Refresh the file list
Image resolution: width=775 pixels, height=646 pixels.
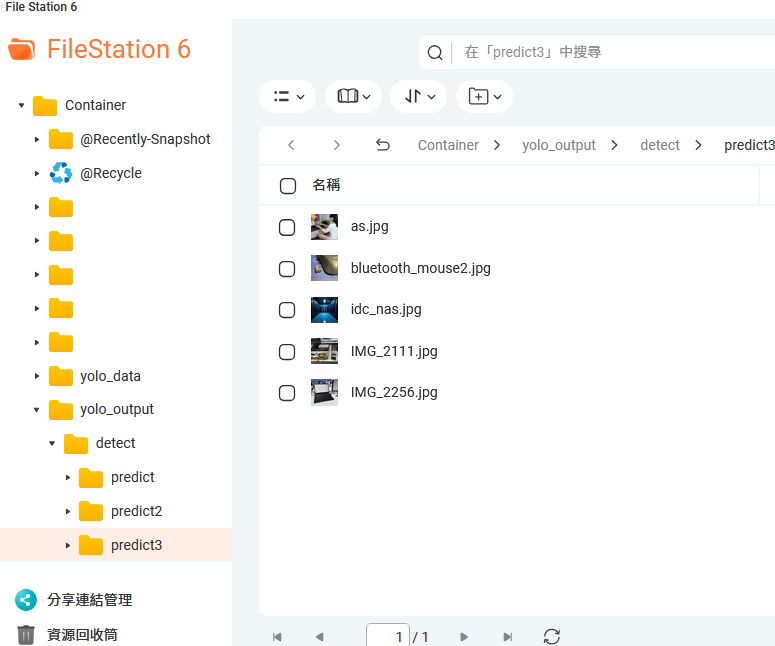(551, 637)
